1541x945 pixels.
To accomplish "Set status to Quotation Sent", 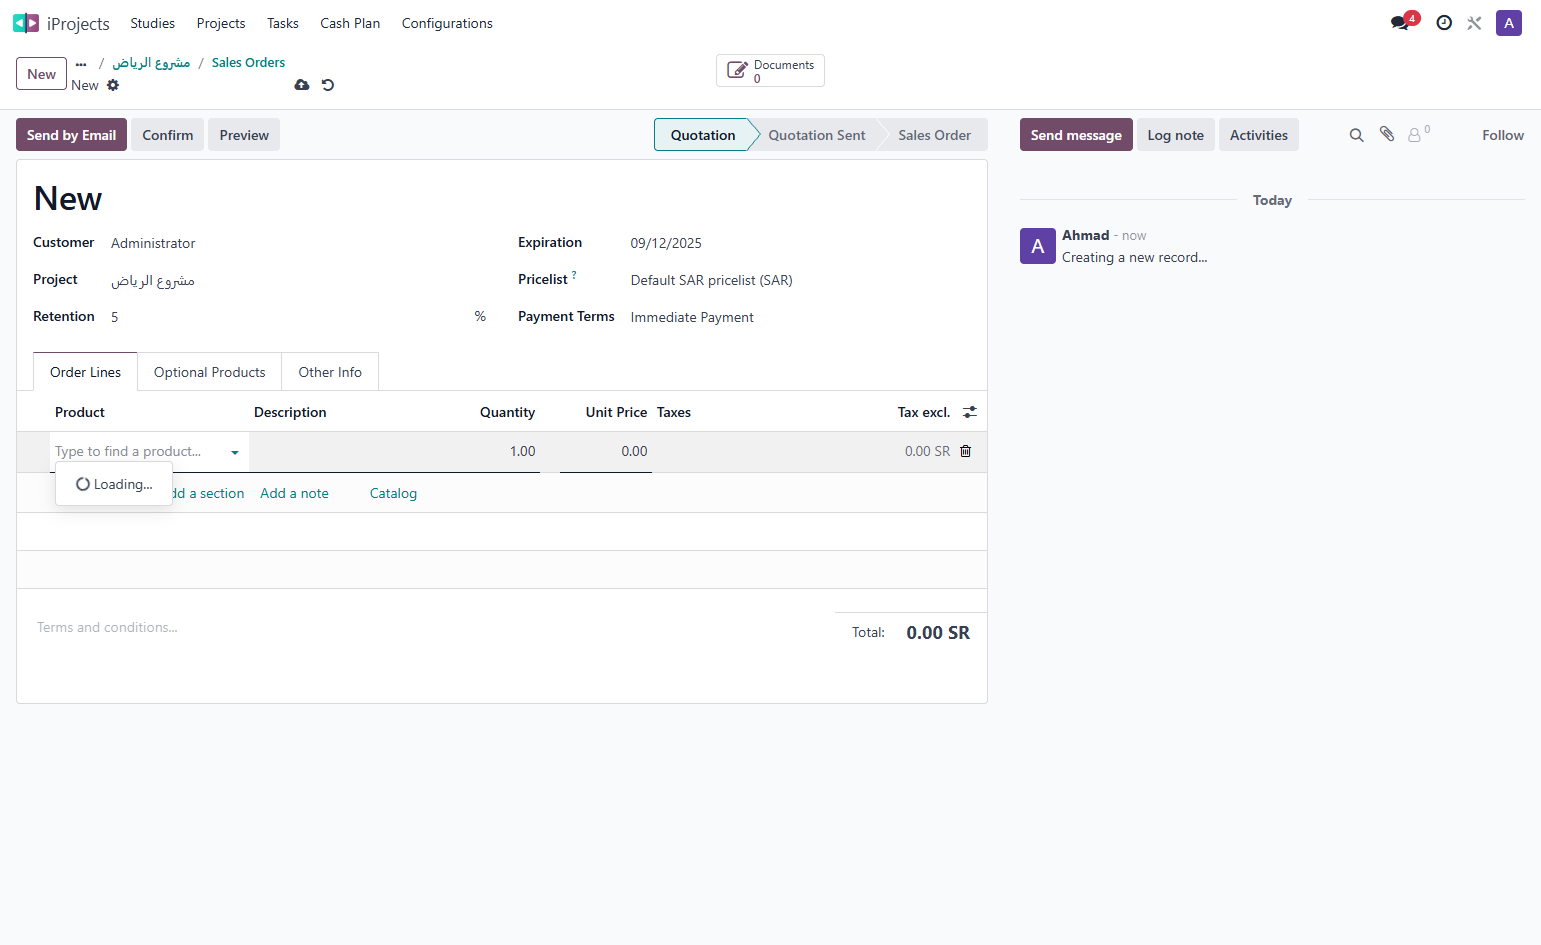I will click(x=817, y=135).
